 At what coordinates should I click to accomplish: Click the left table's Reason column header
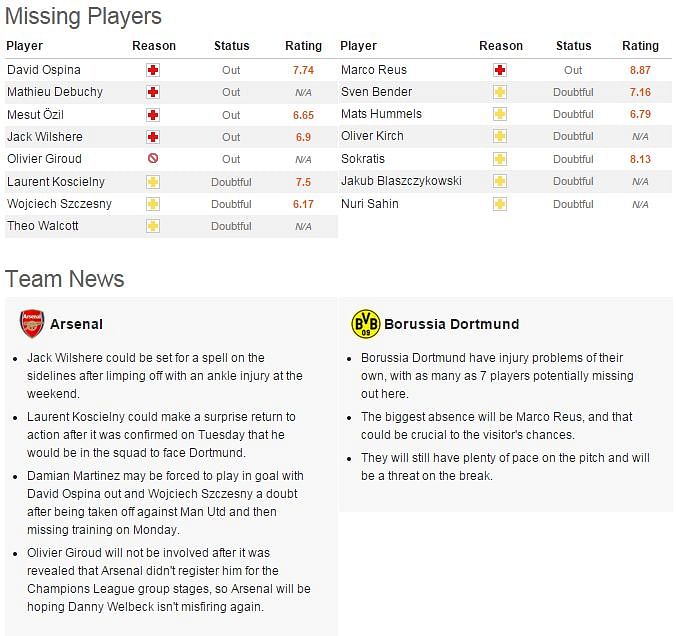pyautogui.click(x=154, y=46)
